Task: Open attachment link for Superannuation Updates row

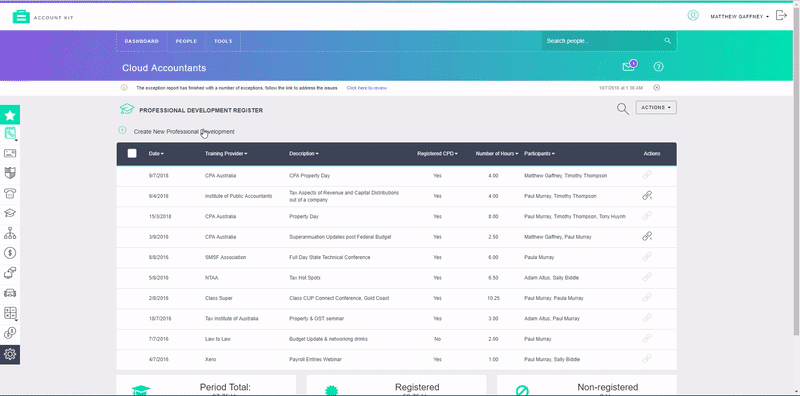Action: 647,236
